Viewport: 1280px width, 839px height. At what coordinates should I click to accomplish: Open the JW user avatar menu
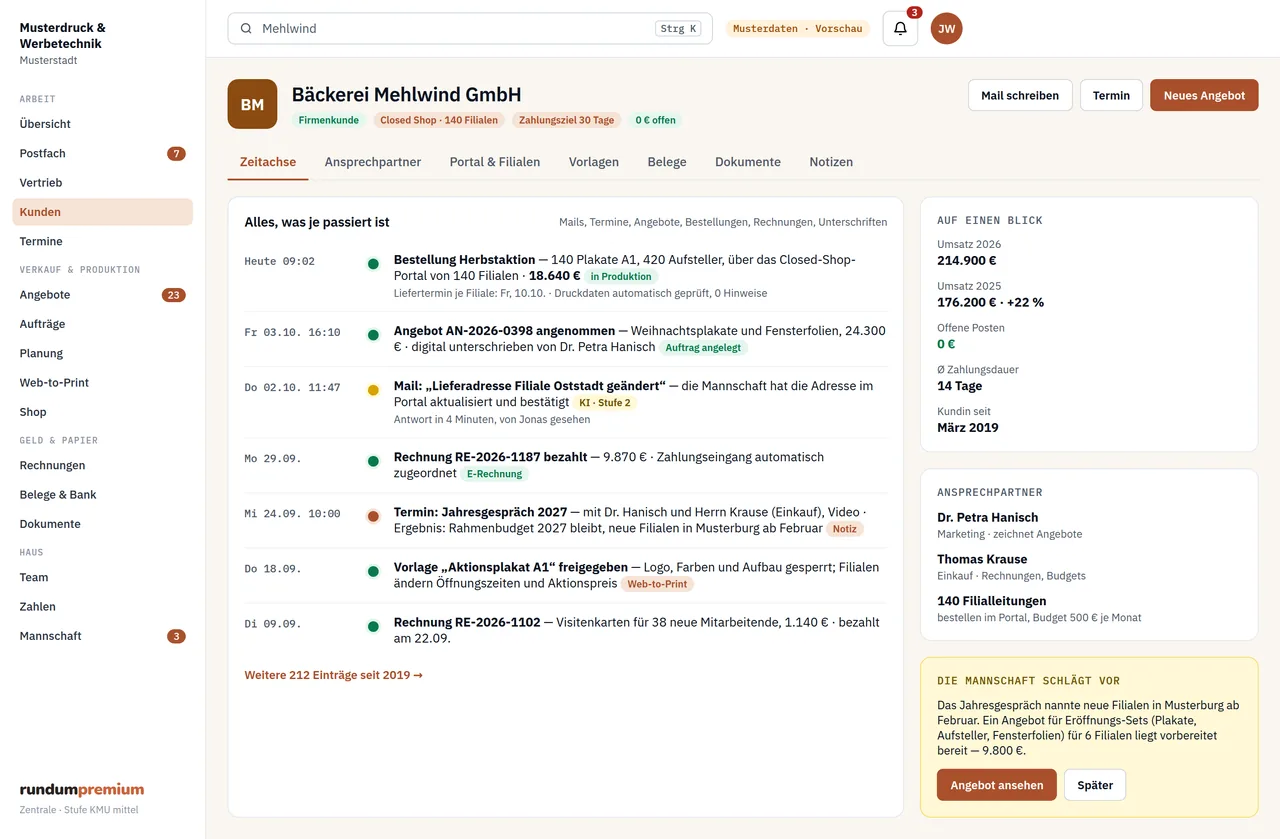(946, 28)
